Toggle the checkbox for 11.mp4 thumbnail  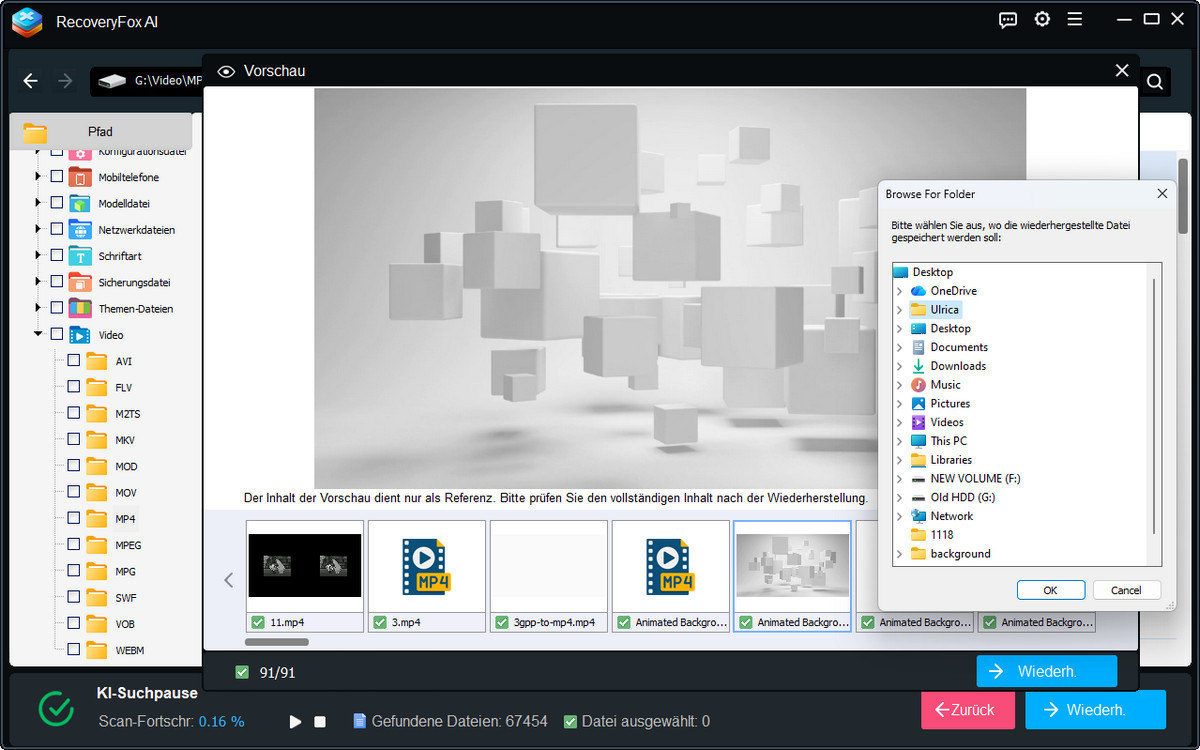259,622
